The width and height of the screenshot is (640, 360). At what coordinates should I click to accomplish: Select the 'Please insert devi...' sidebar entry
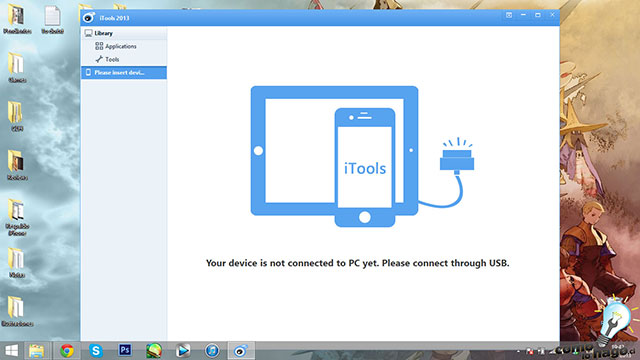124,73
